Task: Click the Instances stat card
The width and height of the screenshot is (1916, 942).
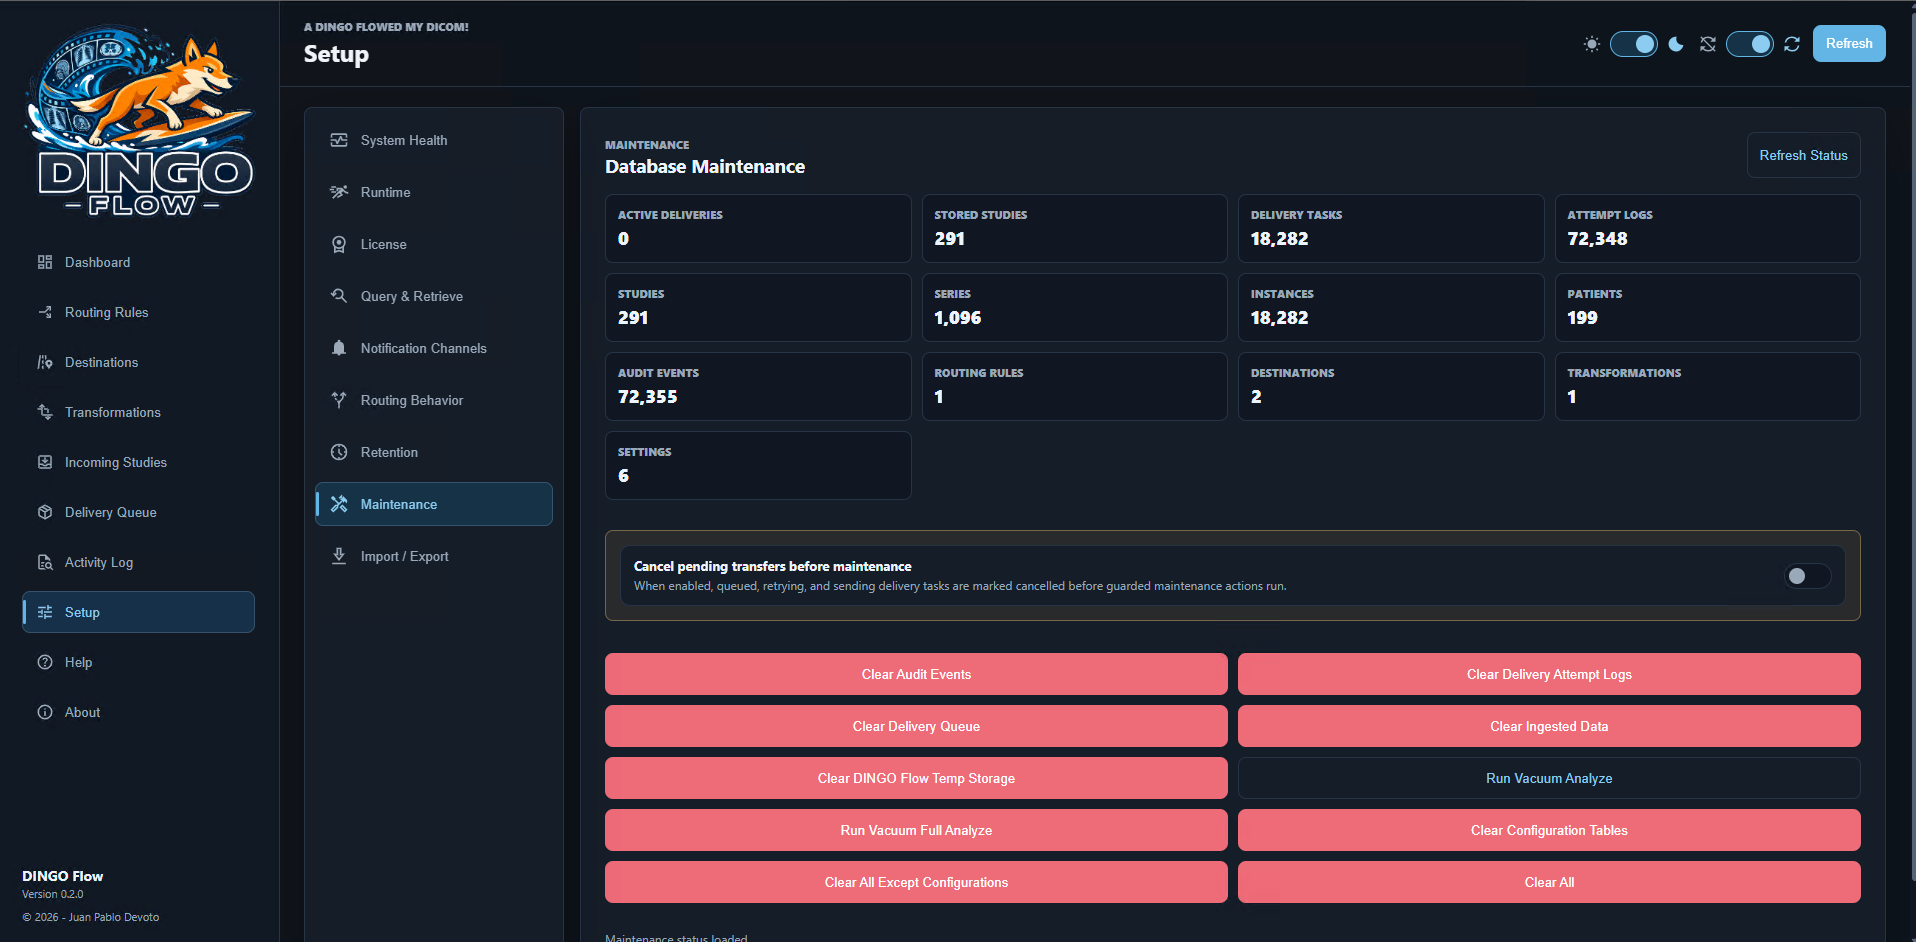Action: point(1391,307)
